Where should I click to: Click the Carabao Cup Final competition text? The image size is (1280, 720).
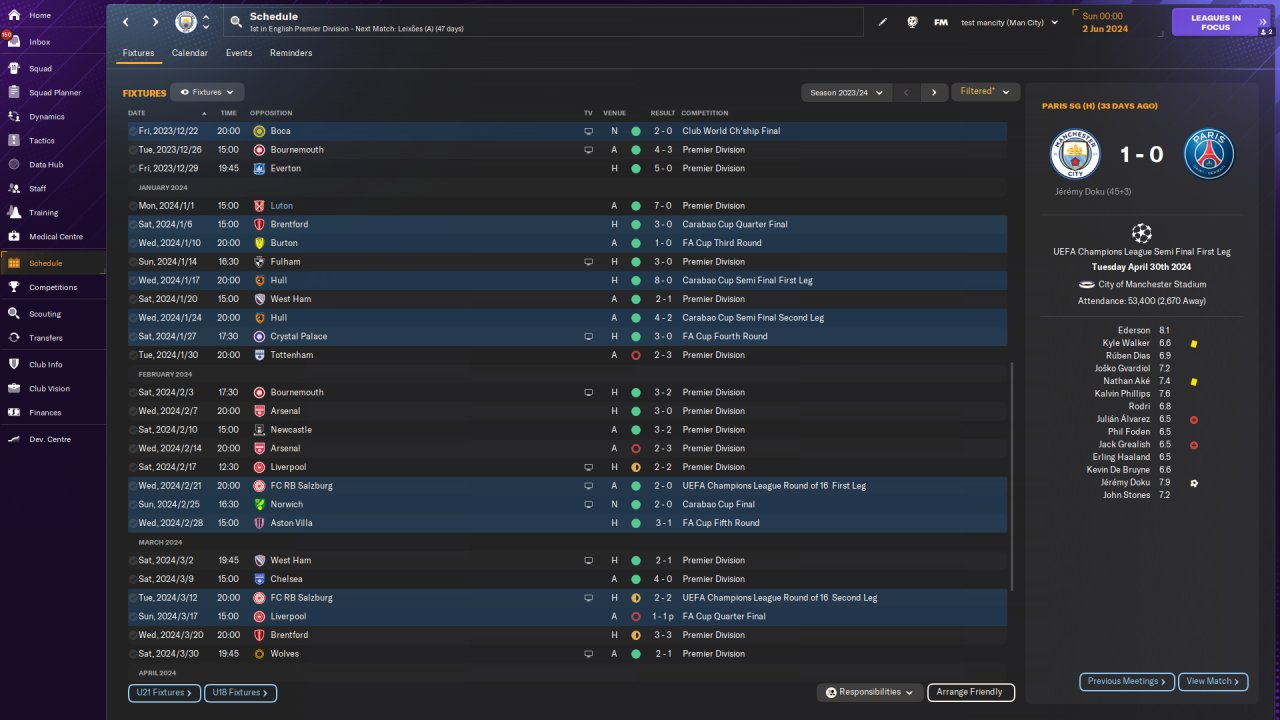(x=718, y=505)
